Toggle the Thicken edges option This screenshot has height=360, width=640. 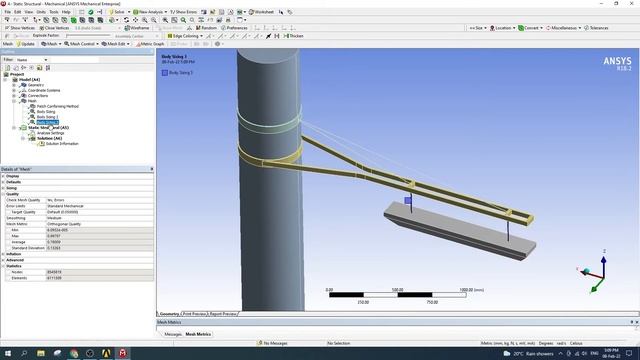click(293, 36)
